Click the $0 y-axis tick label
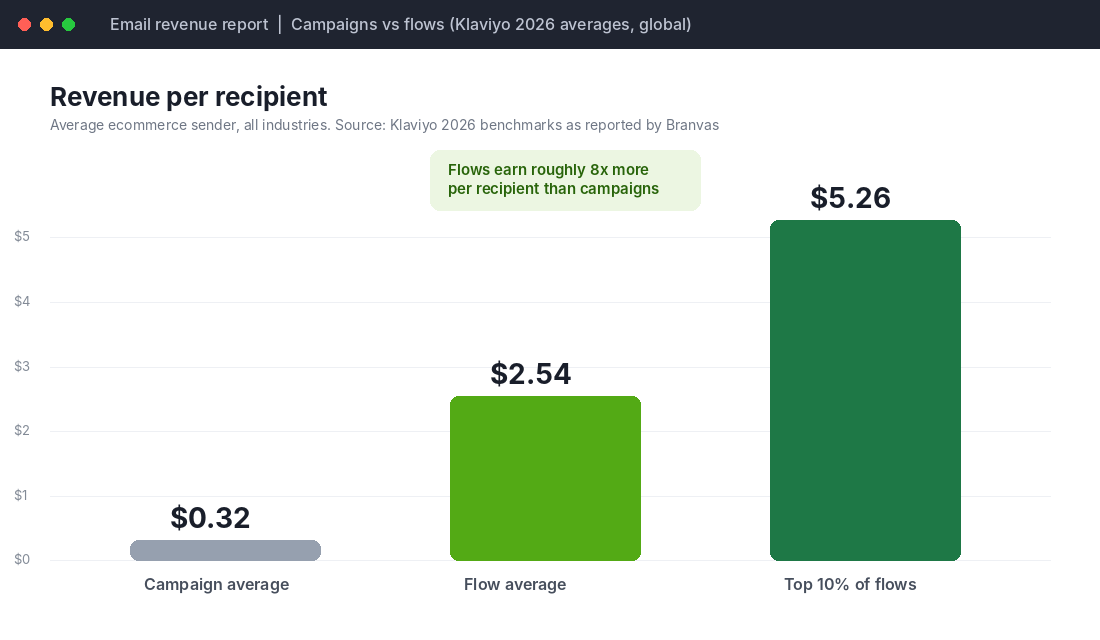1100x640 pixels. click(22, 559)
